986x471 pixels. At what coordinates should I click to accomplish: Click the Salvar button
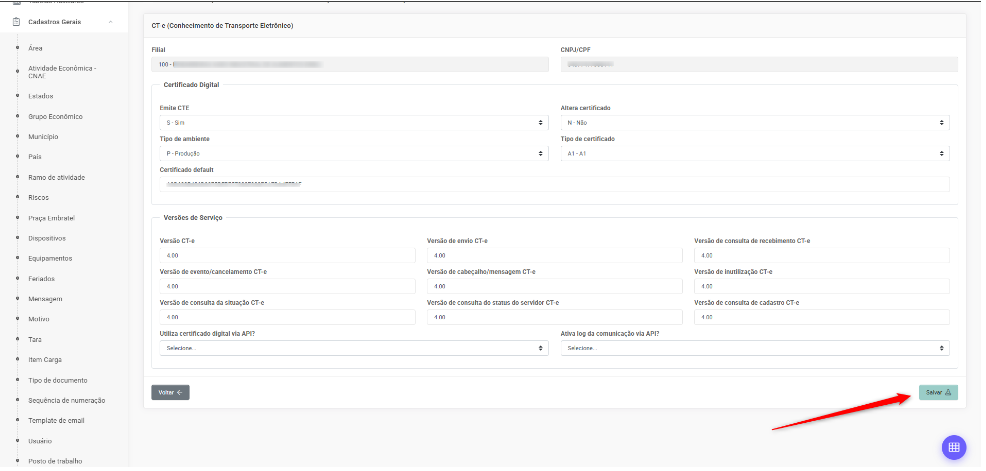pos(939,394)
